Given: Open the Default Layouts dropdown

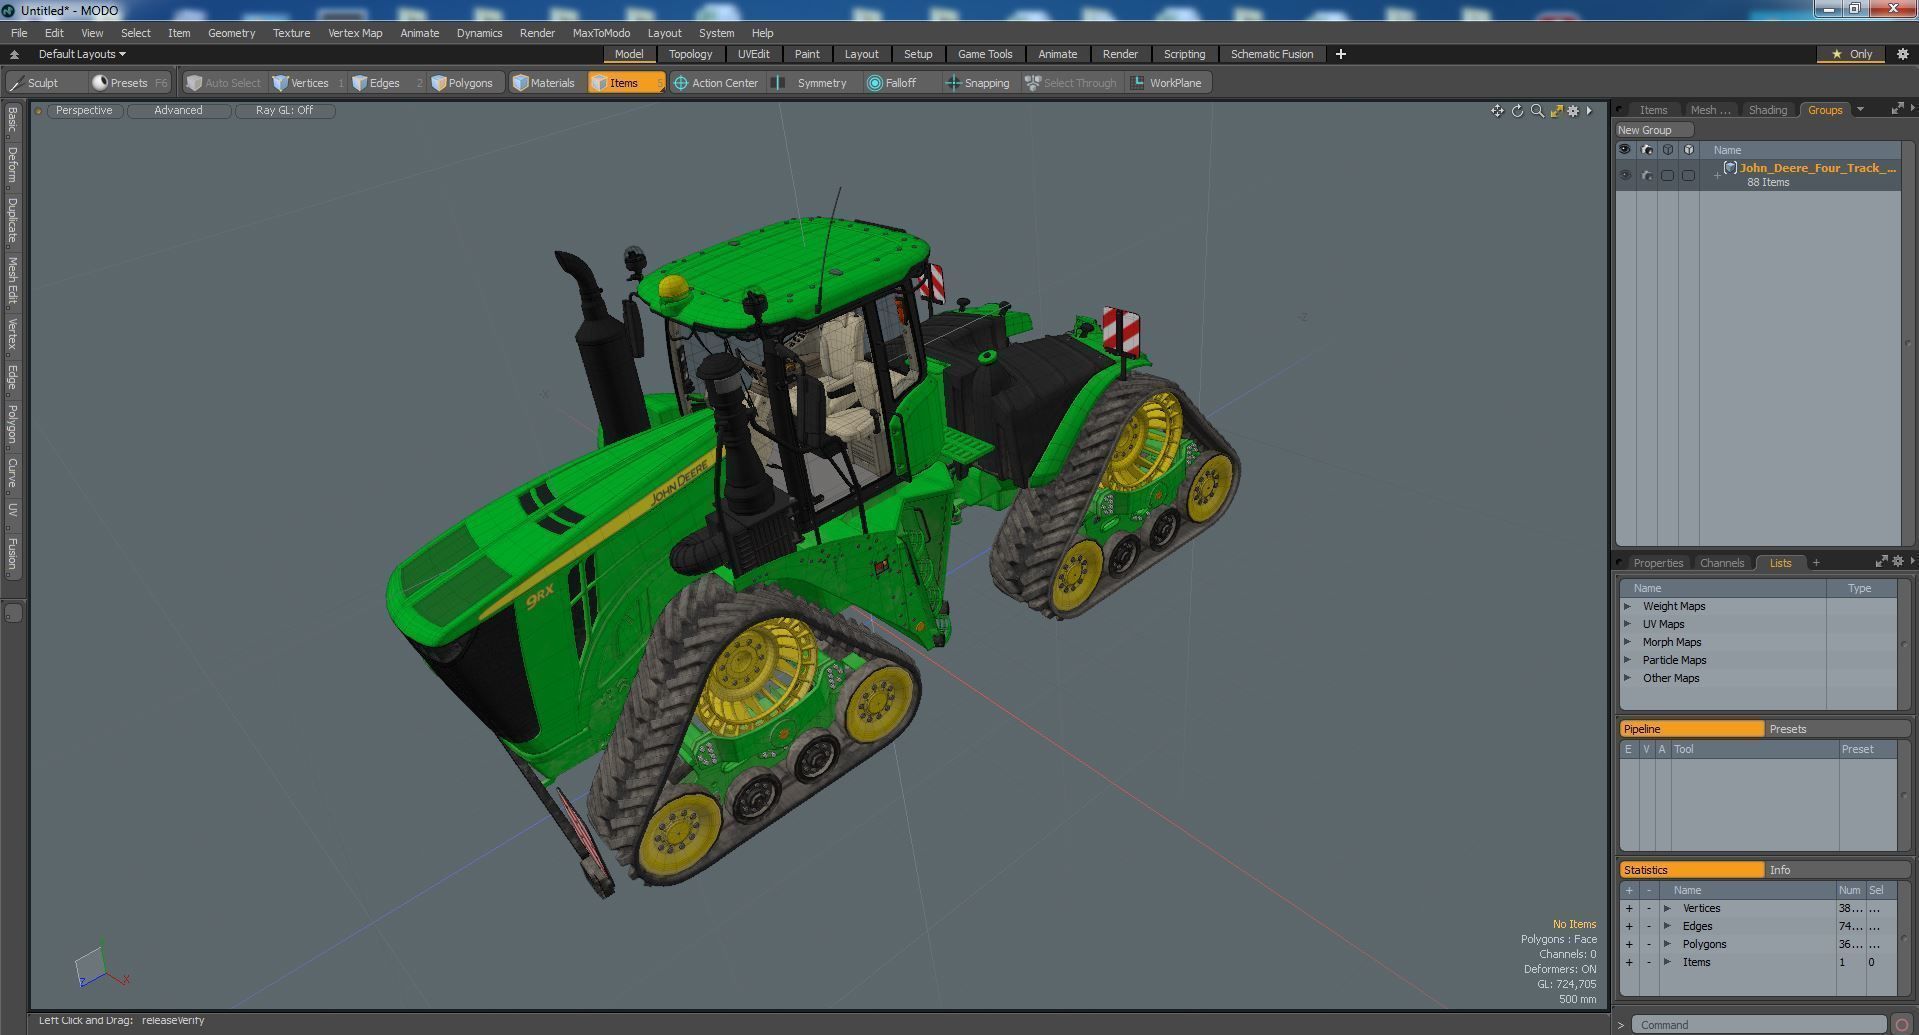Looking at the screenshot, I should pos(82,54).
